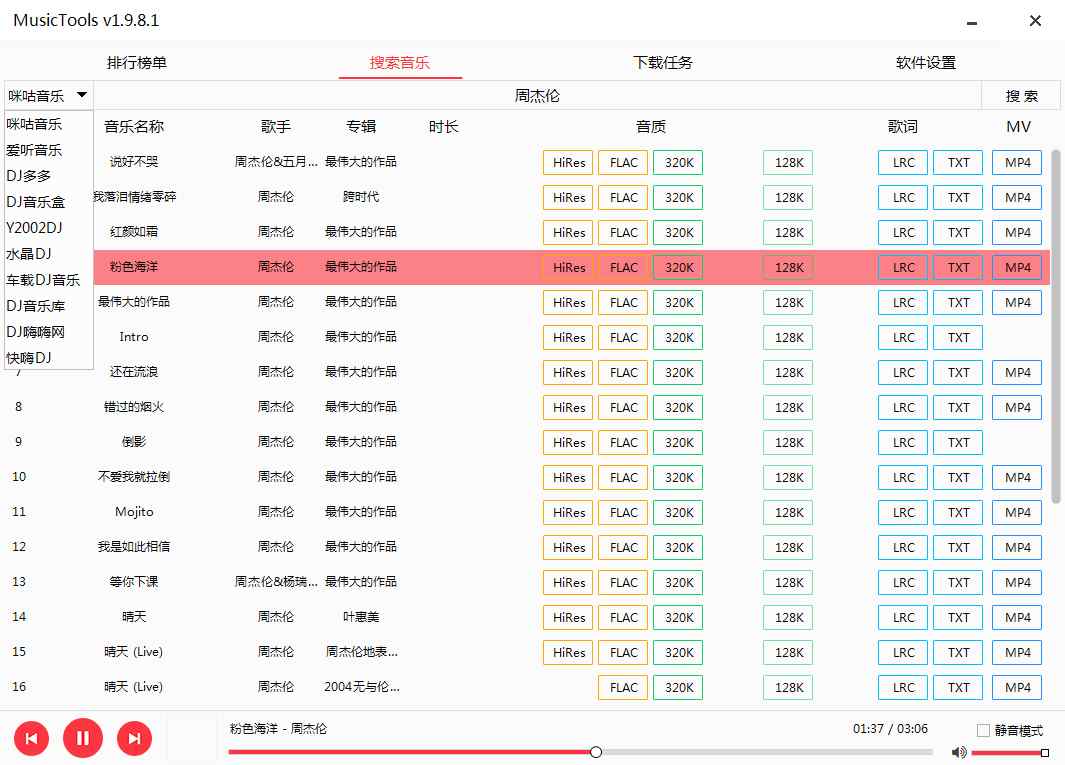This screenshot has width=1065, height=765.
Task: Play the previous track
Action: (31, 739)
